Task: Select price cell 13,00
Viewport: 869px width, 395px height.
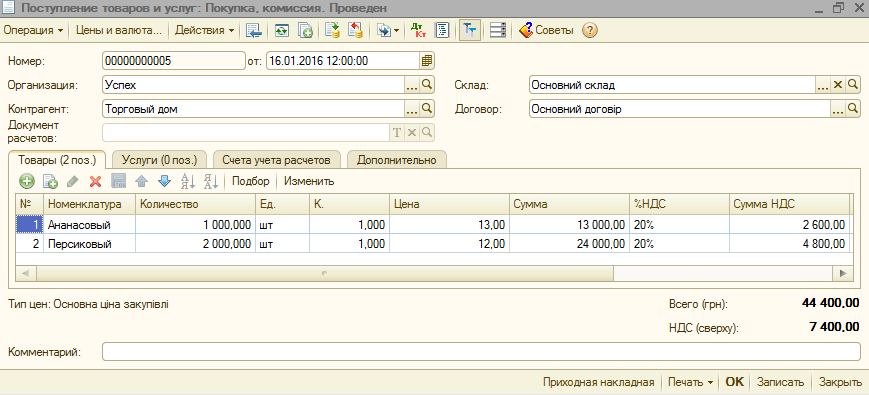Action: click(449, 225)
